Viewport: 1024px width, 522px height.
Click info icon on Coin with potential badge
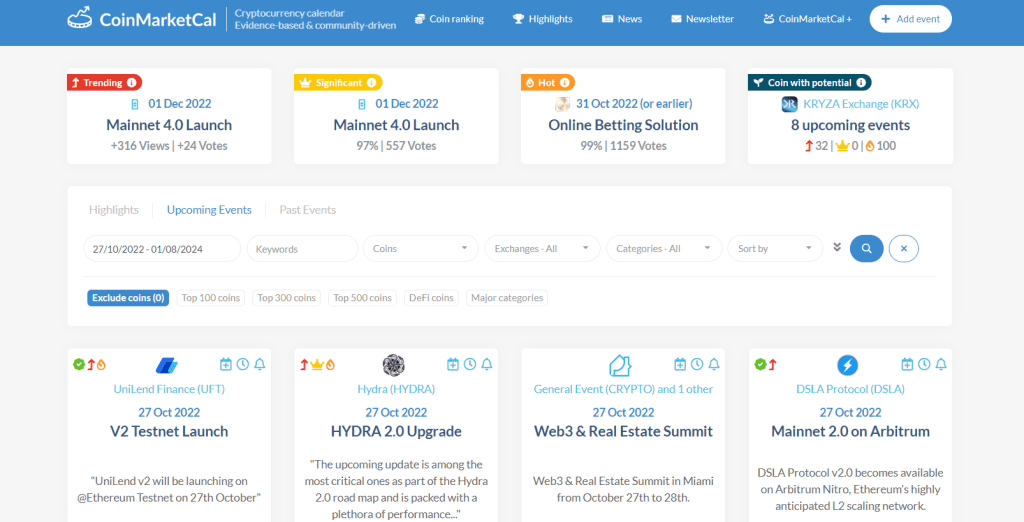point(861,82)
